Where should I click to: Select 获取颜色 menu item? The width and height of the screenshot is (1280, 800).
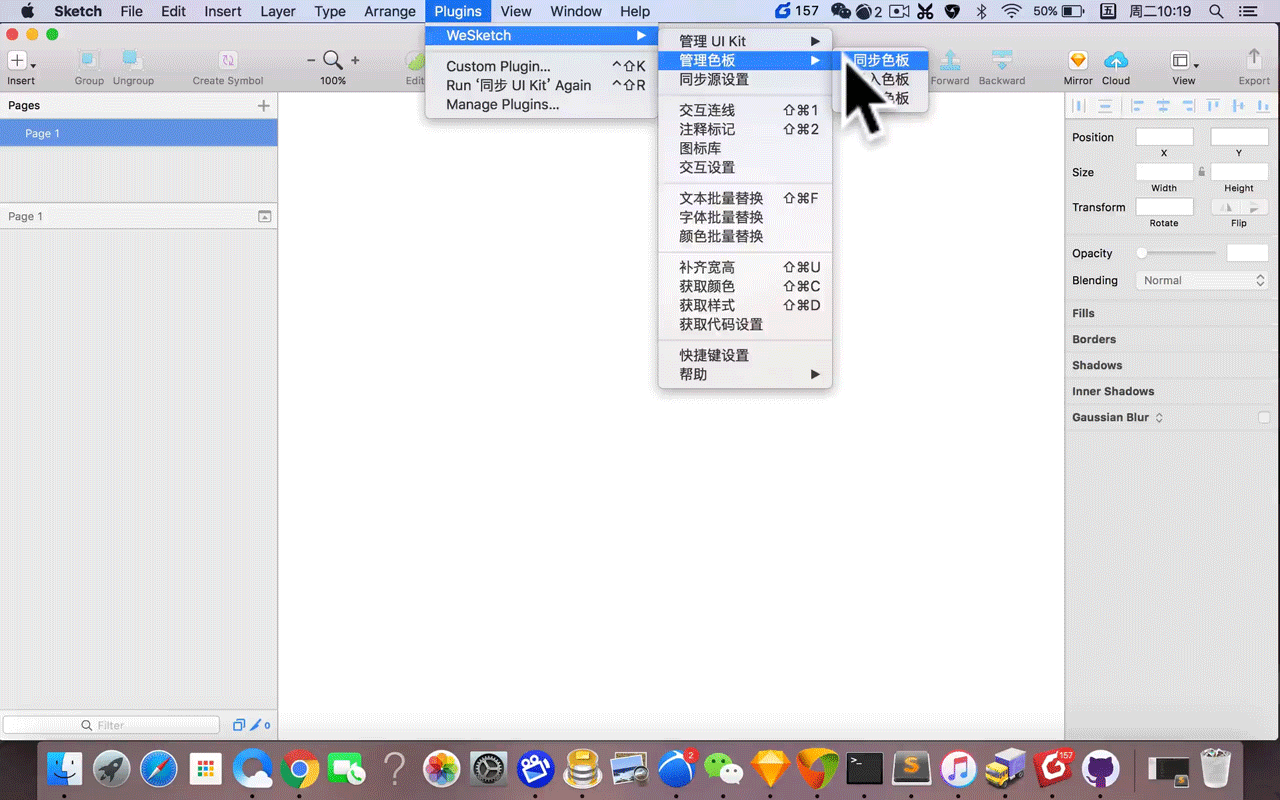[x=745, y=286]
